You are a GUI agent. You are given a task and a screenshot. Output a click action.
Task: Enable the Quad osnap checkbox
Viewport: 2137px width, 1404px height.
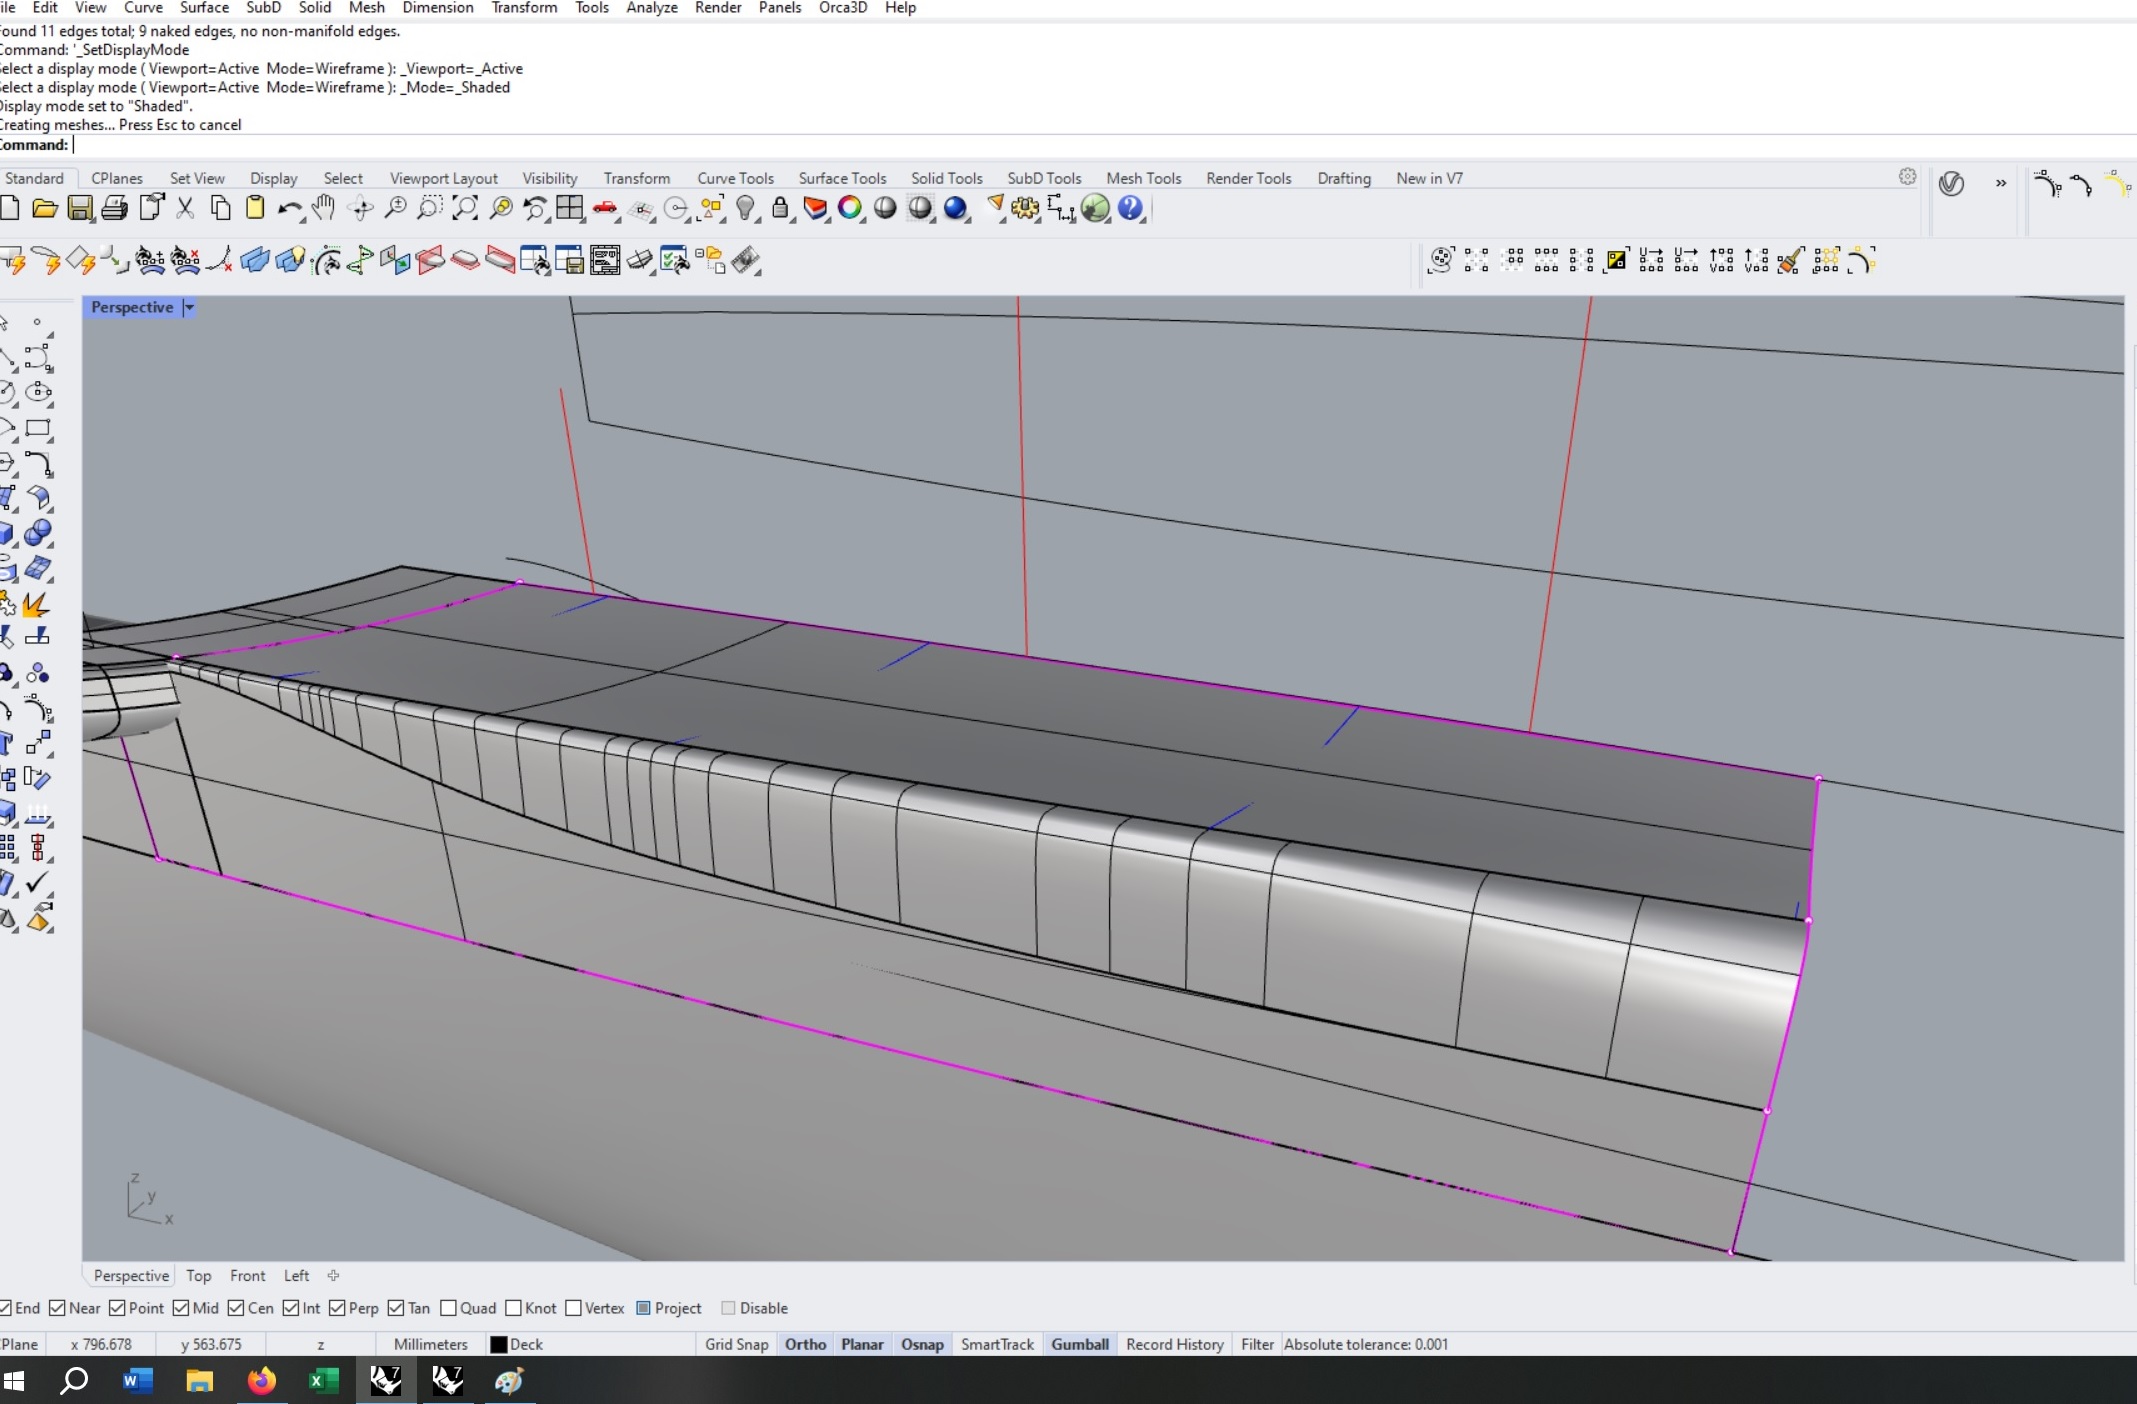click(x=449, y=1308)
